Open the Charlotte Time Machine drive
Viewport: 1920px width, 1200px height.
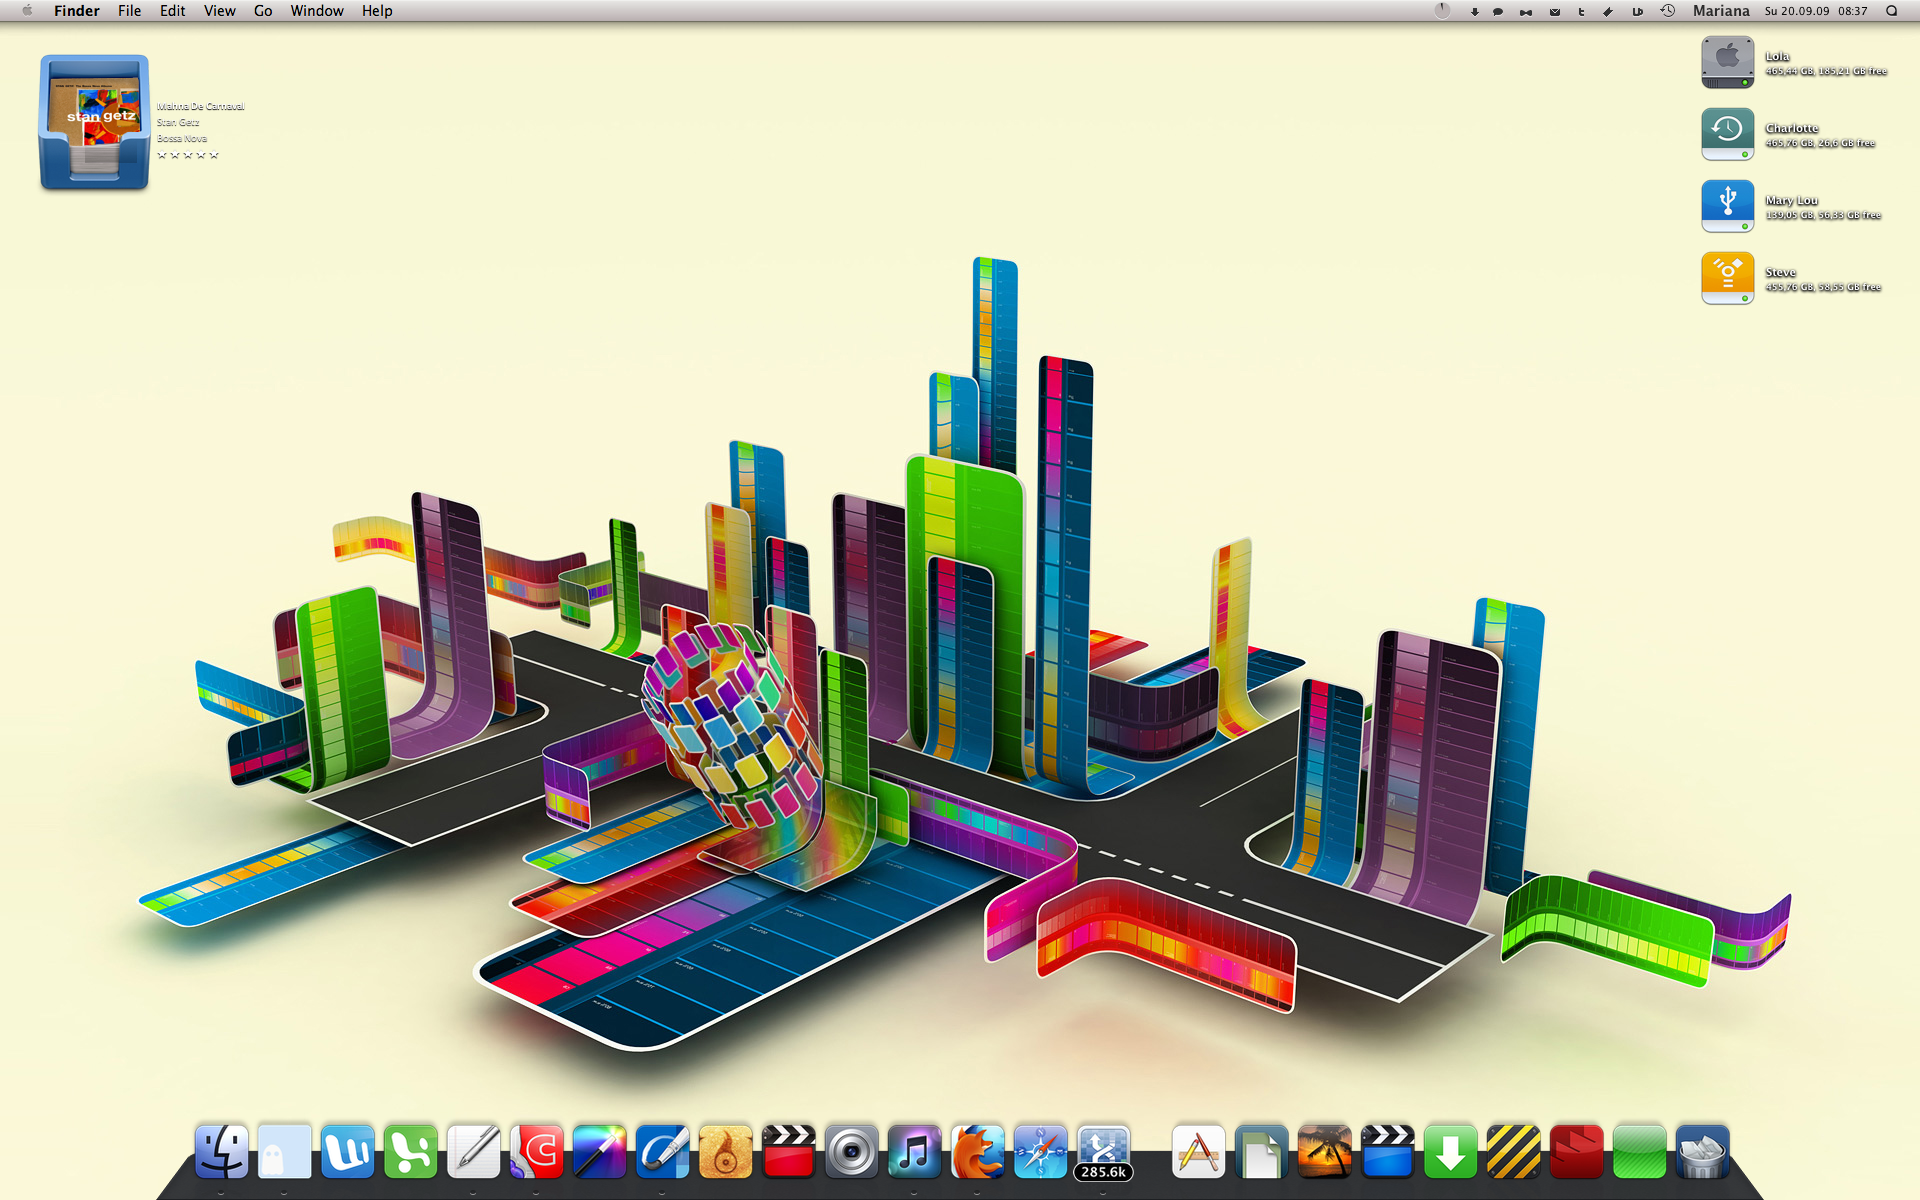(x=1727, y=134)
